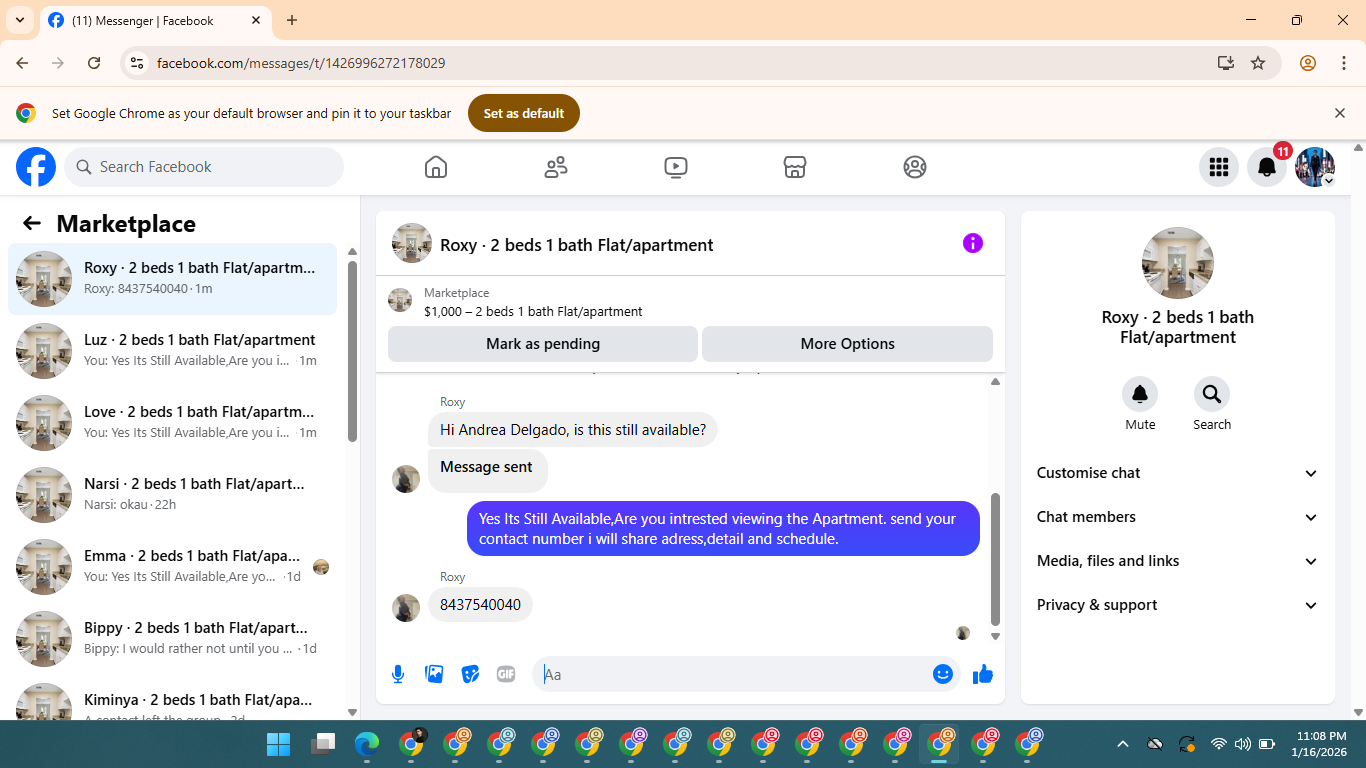Viewport: 1366px width, 768px height.
Task: Reload the page in Chrome
Action: coord(94,63)
